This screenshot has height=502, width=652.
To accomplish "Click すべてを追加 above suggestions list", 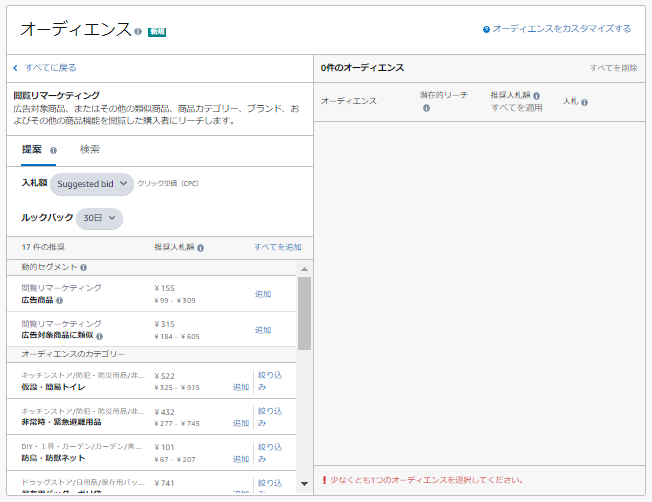I will (278, 247).
